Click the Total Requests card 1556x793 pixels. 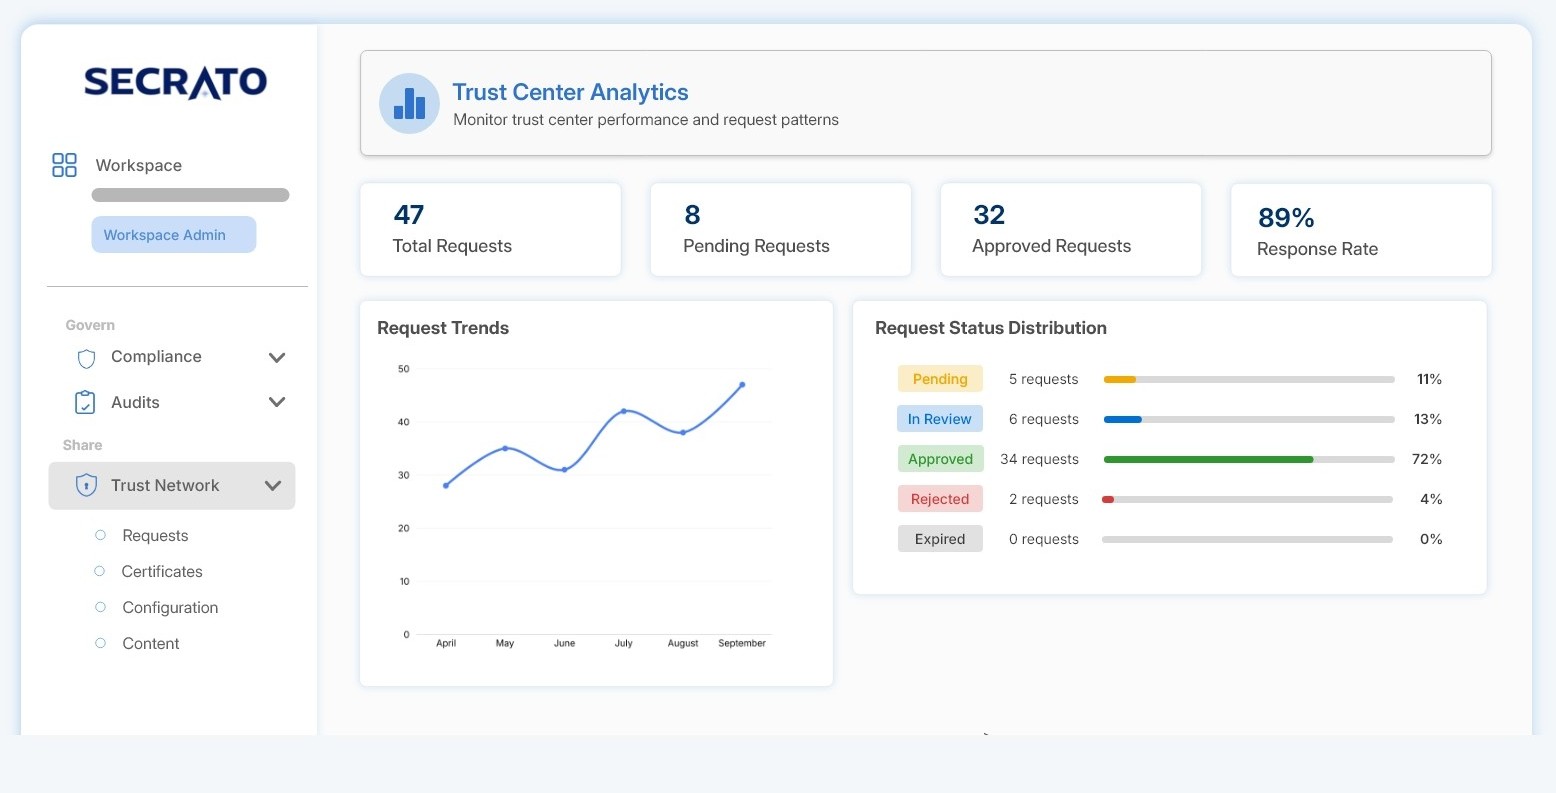490,229
